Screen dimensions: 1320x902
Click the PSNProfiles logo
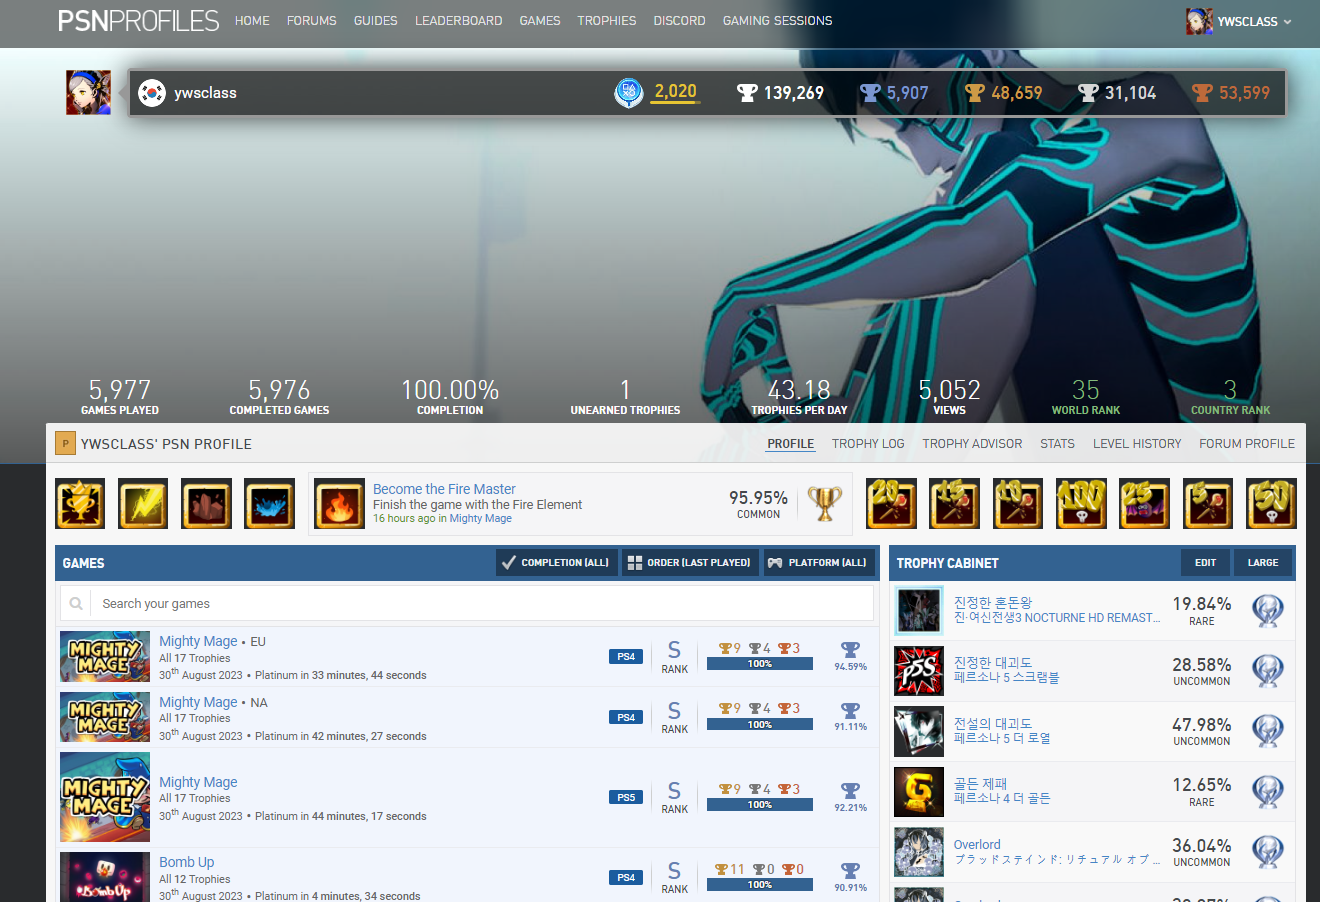coord(138,21)
